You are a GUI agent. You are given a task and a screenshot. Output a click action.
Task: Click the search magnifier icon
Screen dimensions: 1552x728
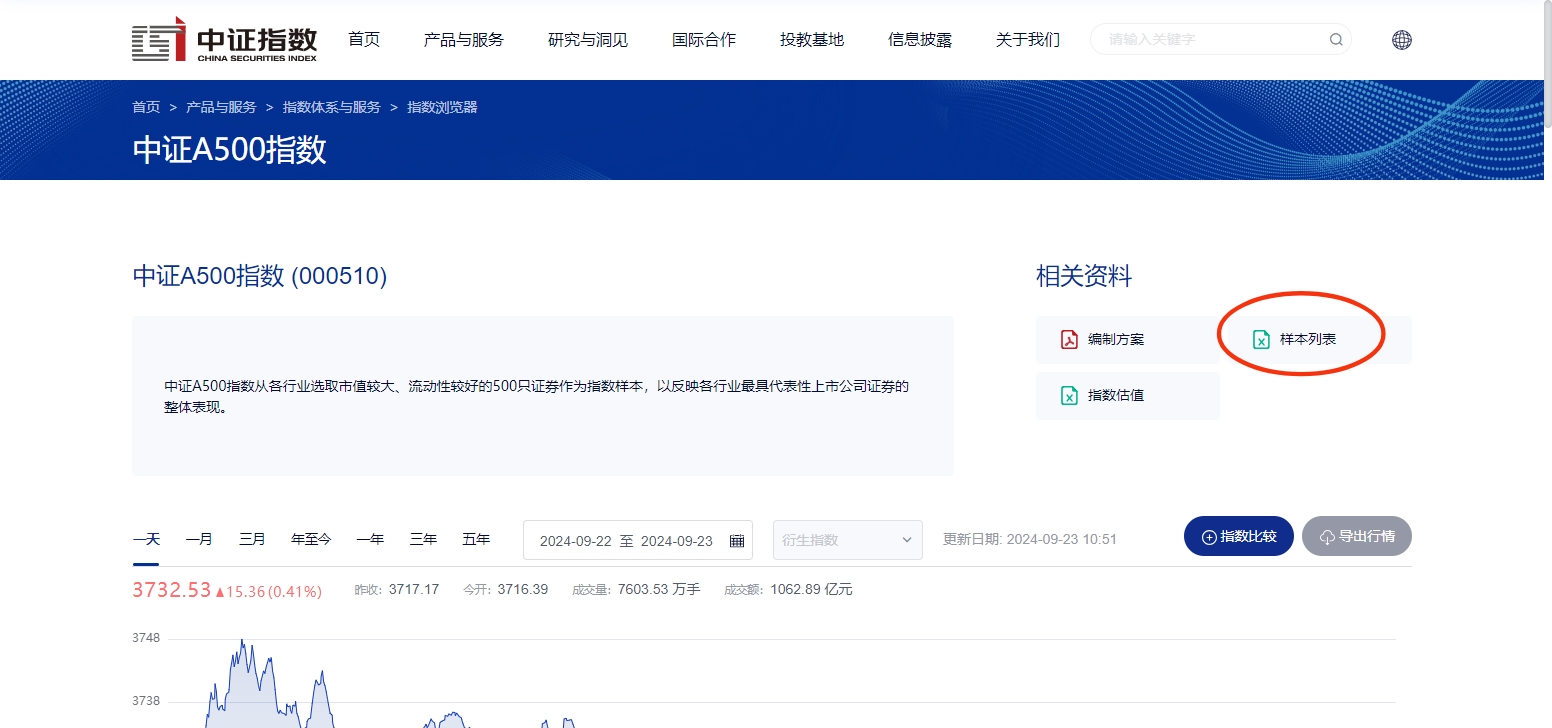(x=1336, y=40)
